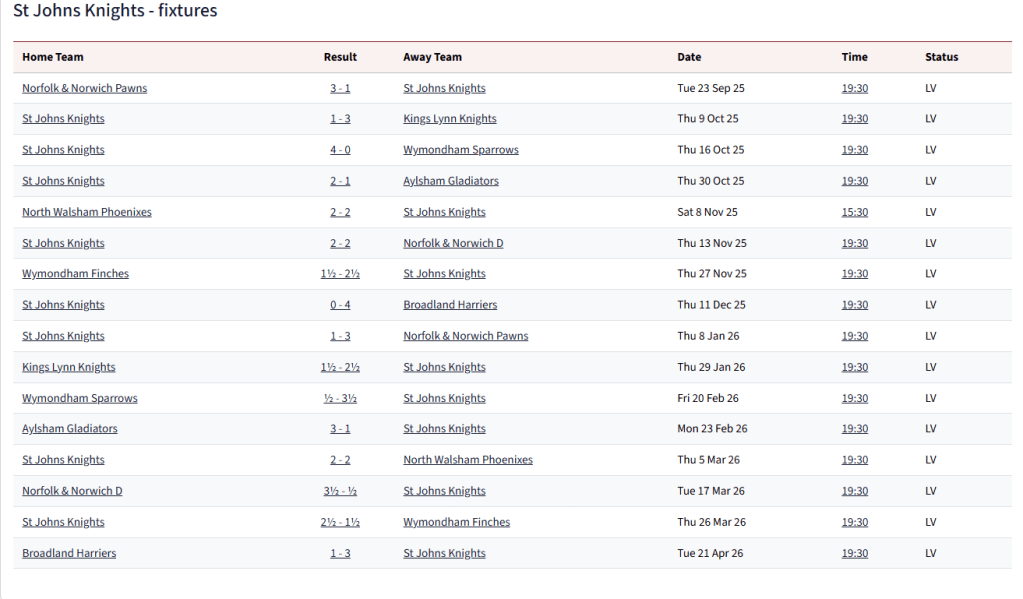This screenshot has height=599, width=1023.
Task: Open Kings Lynn Knights home team link
Action: (x=69, y=367)
